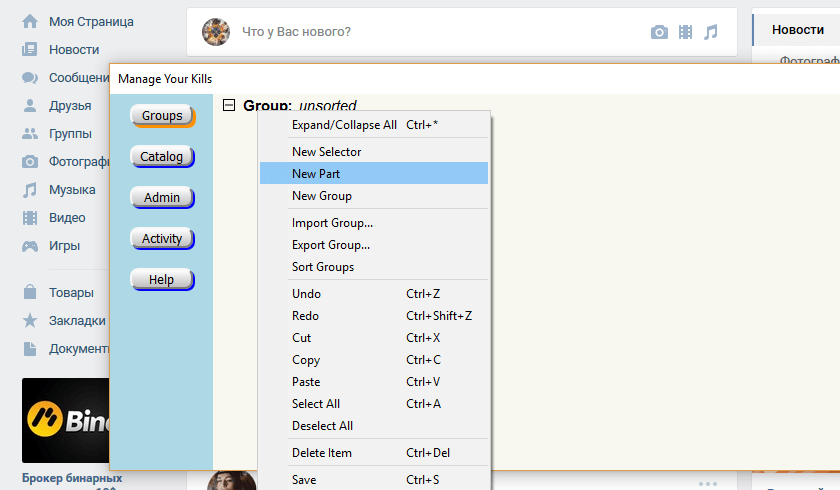Click the Binomo advertisement banner

[65, 420]
